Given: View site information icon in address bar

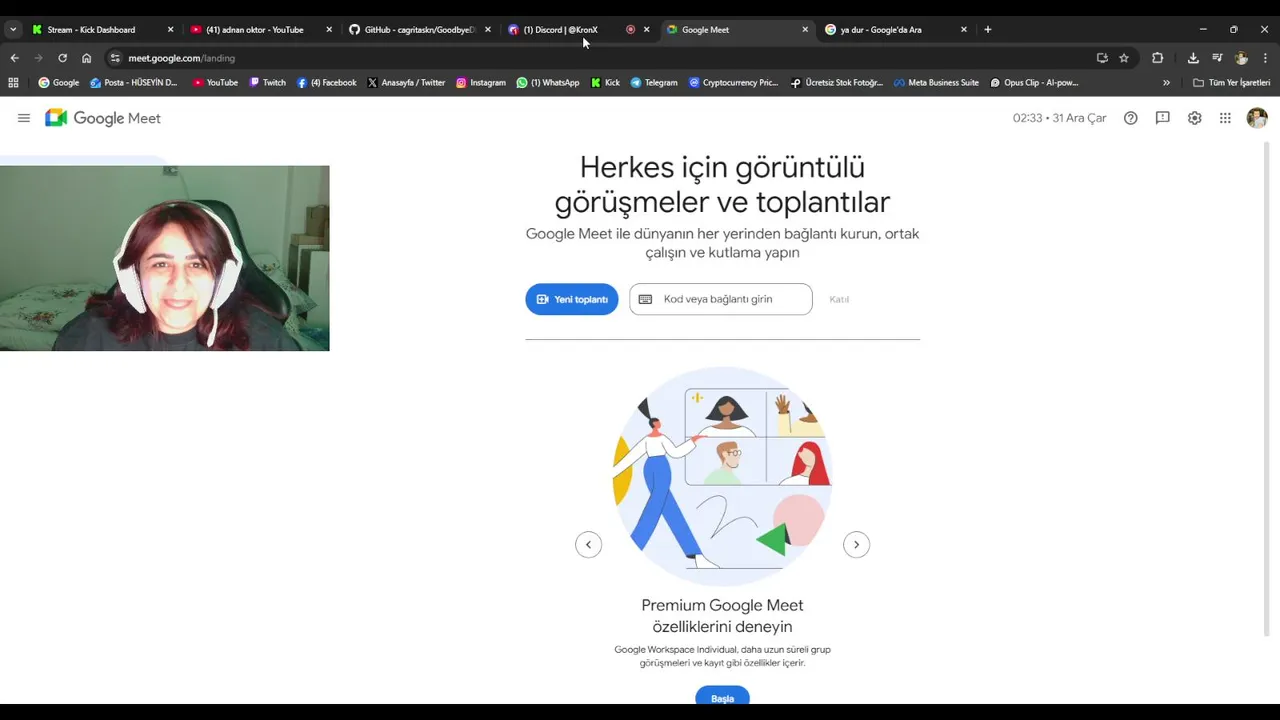Looking at the screenshot, I should pos(115,58).
